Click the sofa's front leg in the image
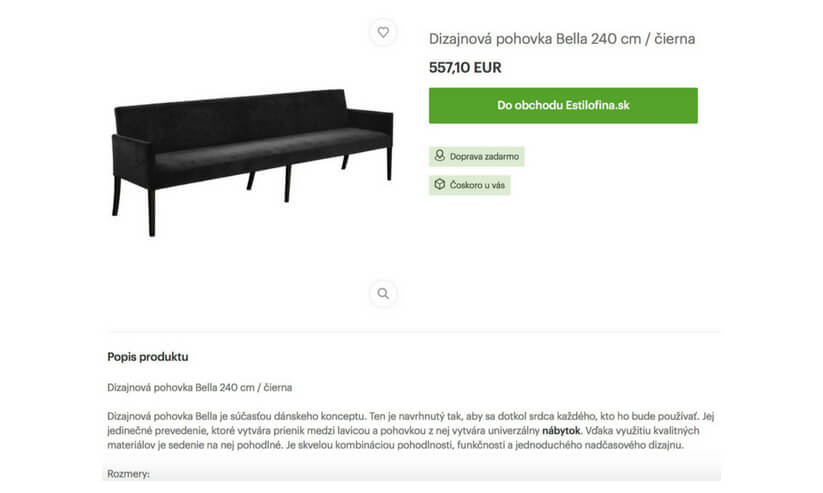Viewport: 823px width, 493px height. click(152, 212)
